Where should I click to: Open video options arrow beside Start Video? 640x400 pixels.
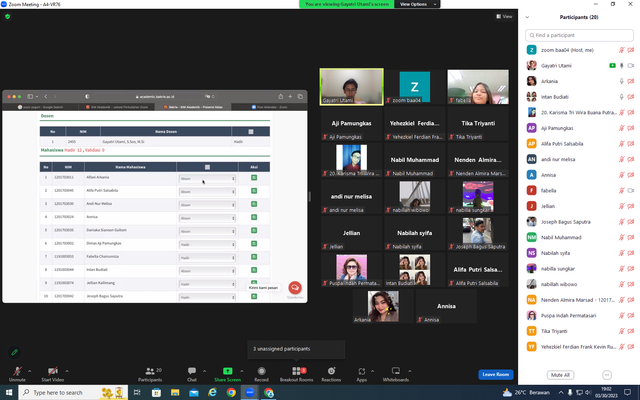point(67,371)
